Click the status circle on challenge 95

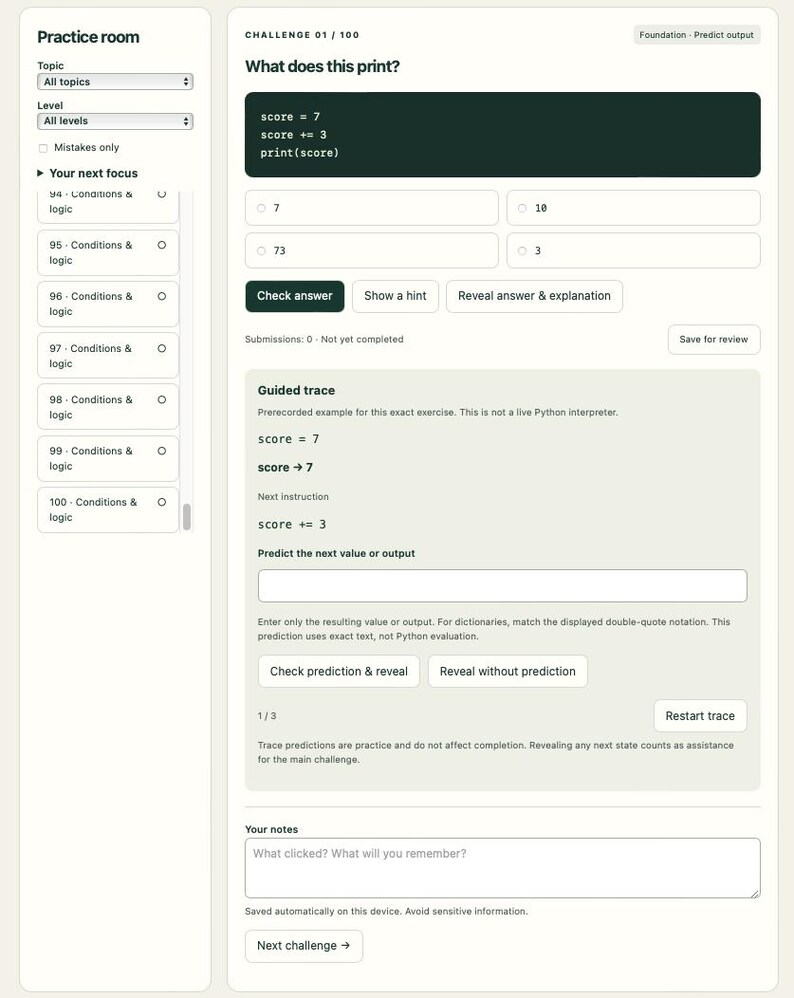click(x=162, y=245)
